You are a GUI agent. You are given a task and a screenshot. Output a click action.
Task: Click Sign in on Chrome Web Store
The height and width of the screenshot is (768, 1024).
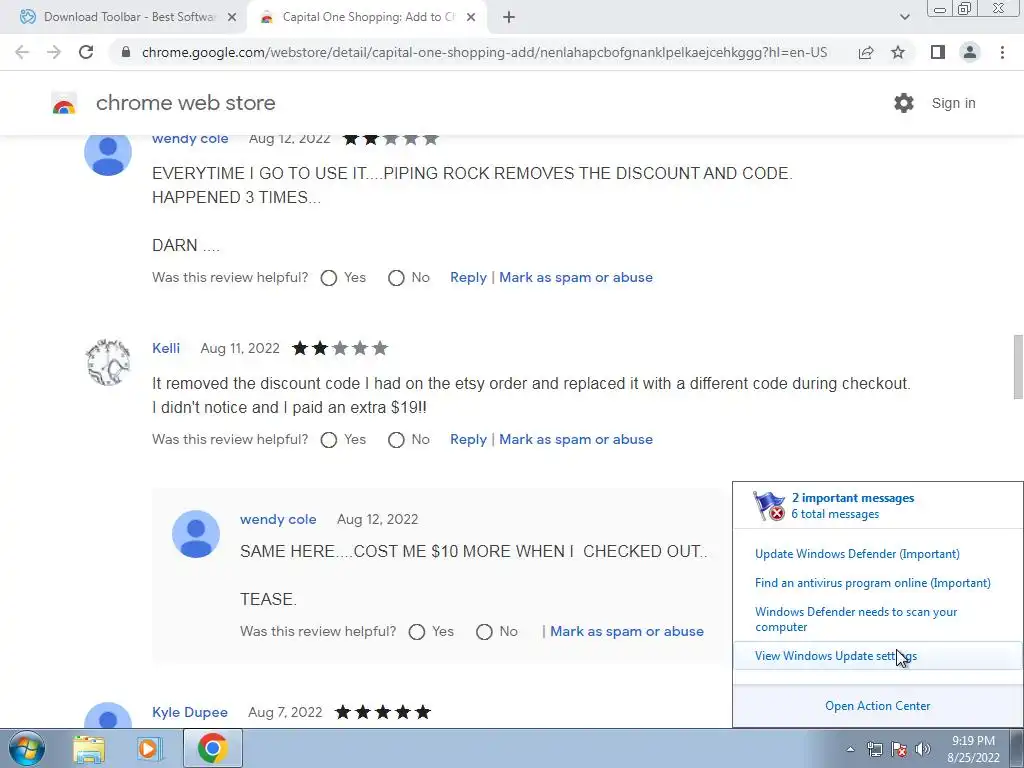point(953,103)
